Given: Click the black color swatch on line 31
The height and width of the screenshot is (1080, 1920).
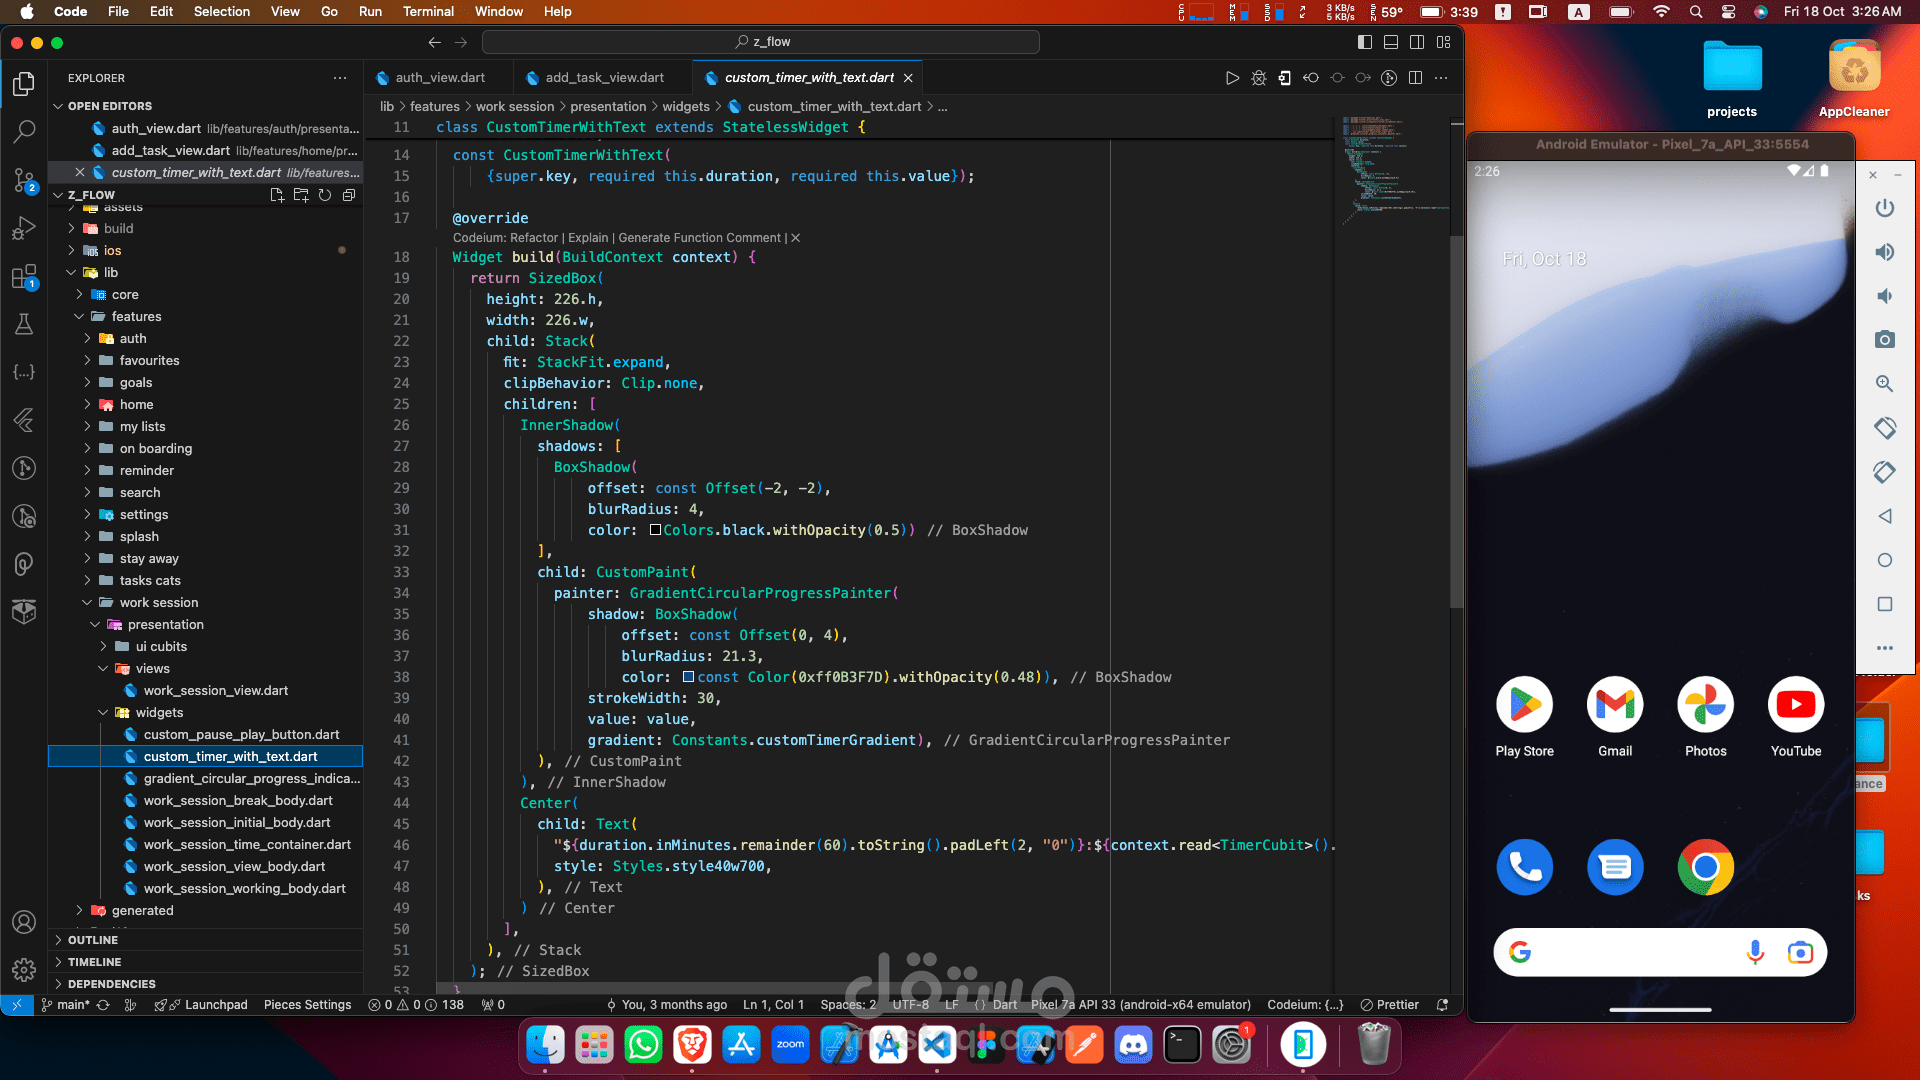Looking at the screenshot, I should coord(655,530).
